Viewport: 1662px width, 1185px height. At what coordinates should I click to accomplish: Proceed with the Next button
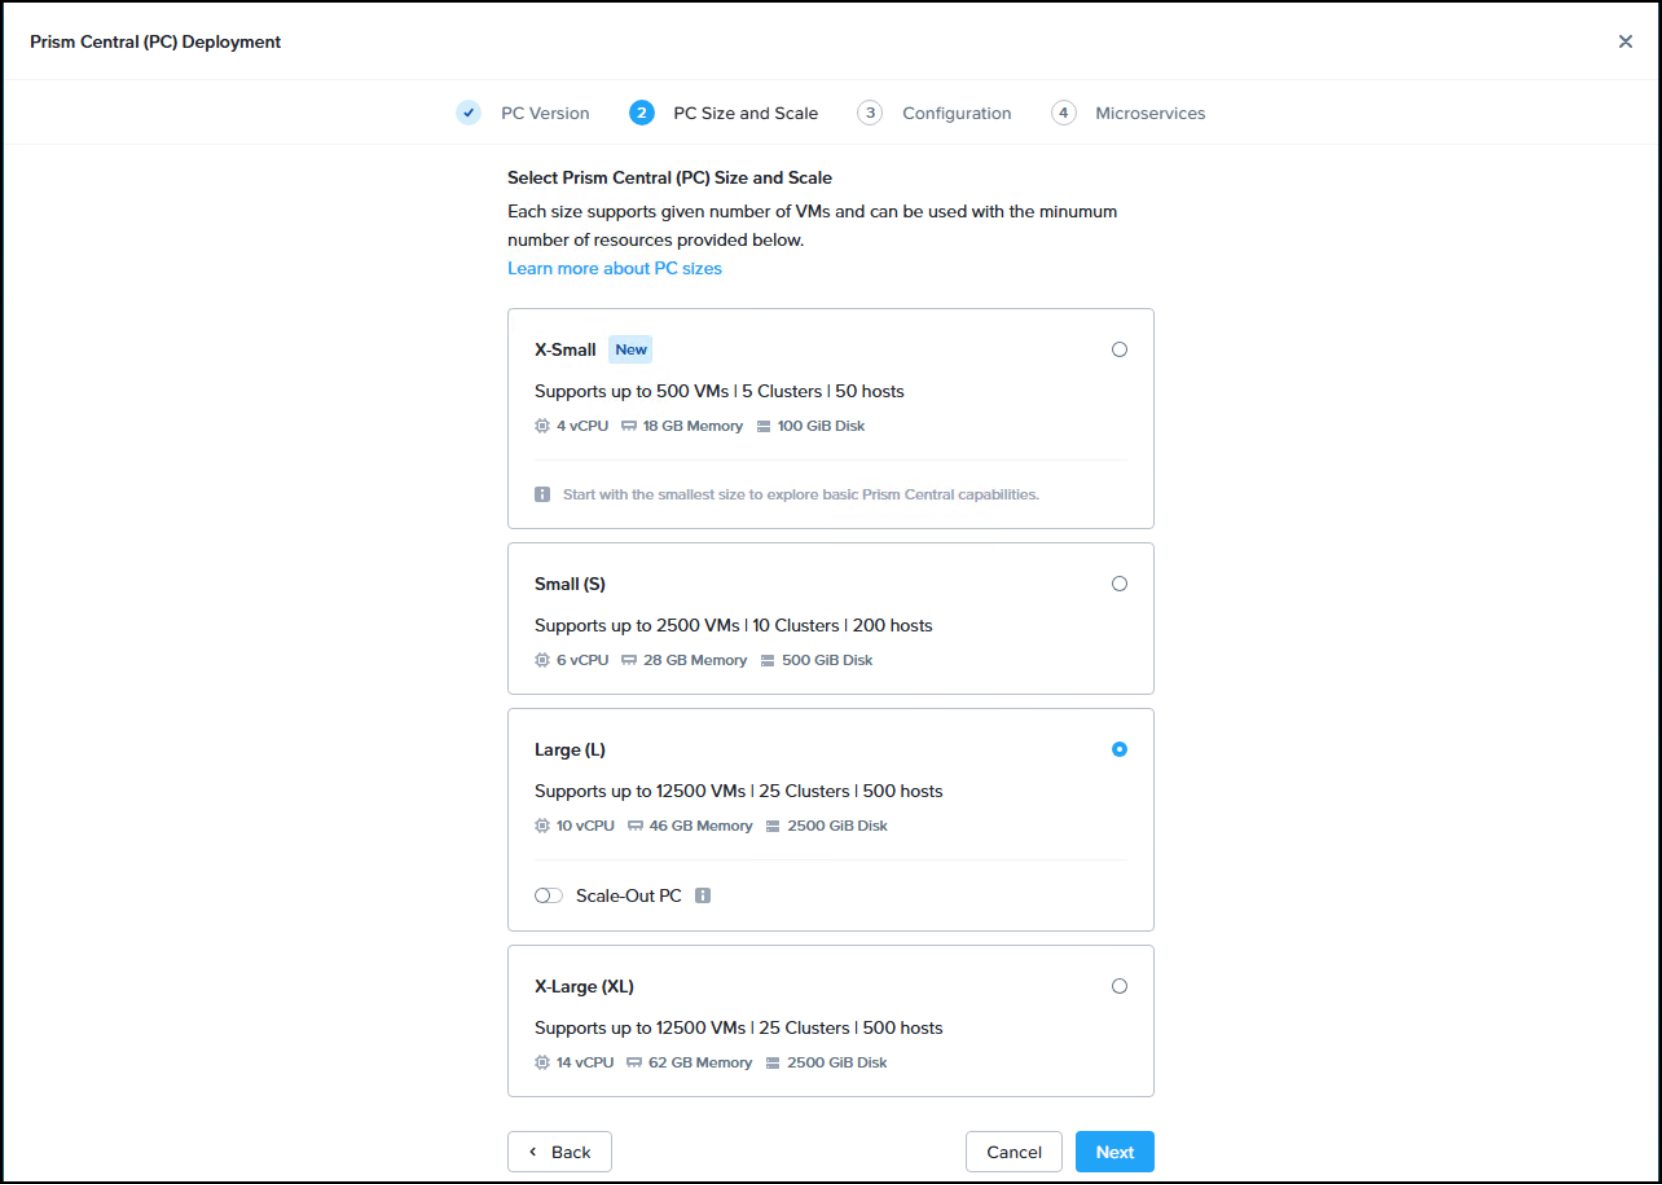tap(1115, 1152)
